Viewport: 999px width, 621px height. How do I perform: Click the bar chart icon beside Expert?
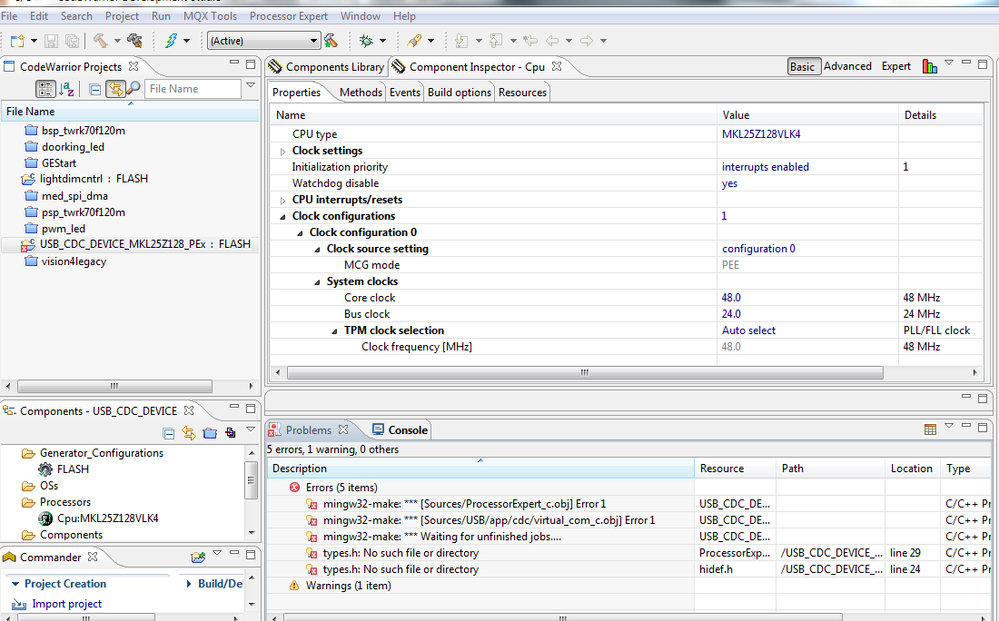pos(930,67)
